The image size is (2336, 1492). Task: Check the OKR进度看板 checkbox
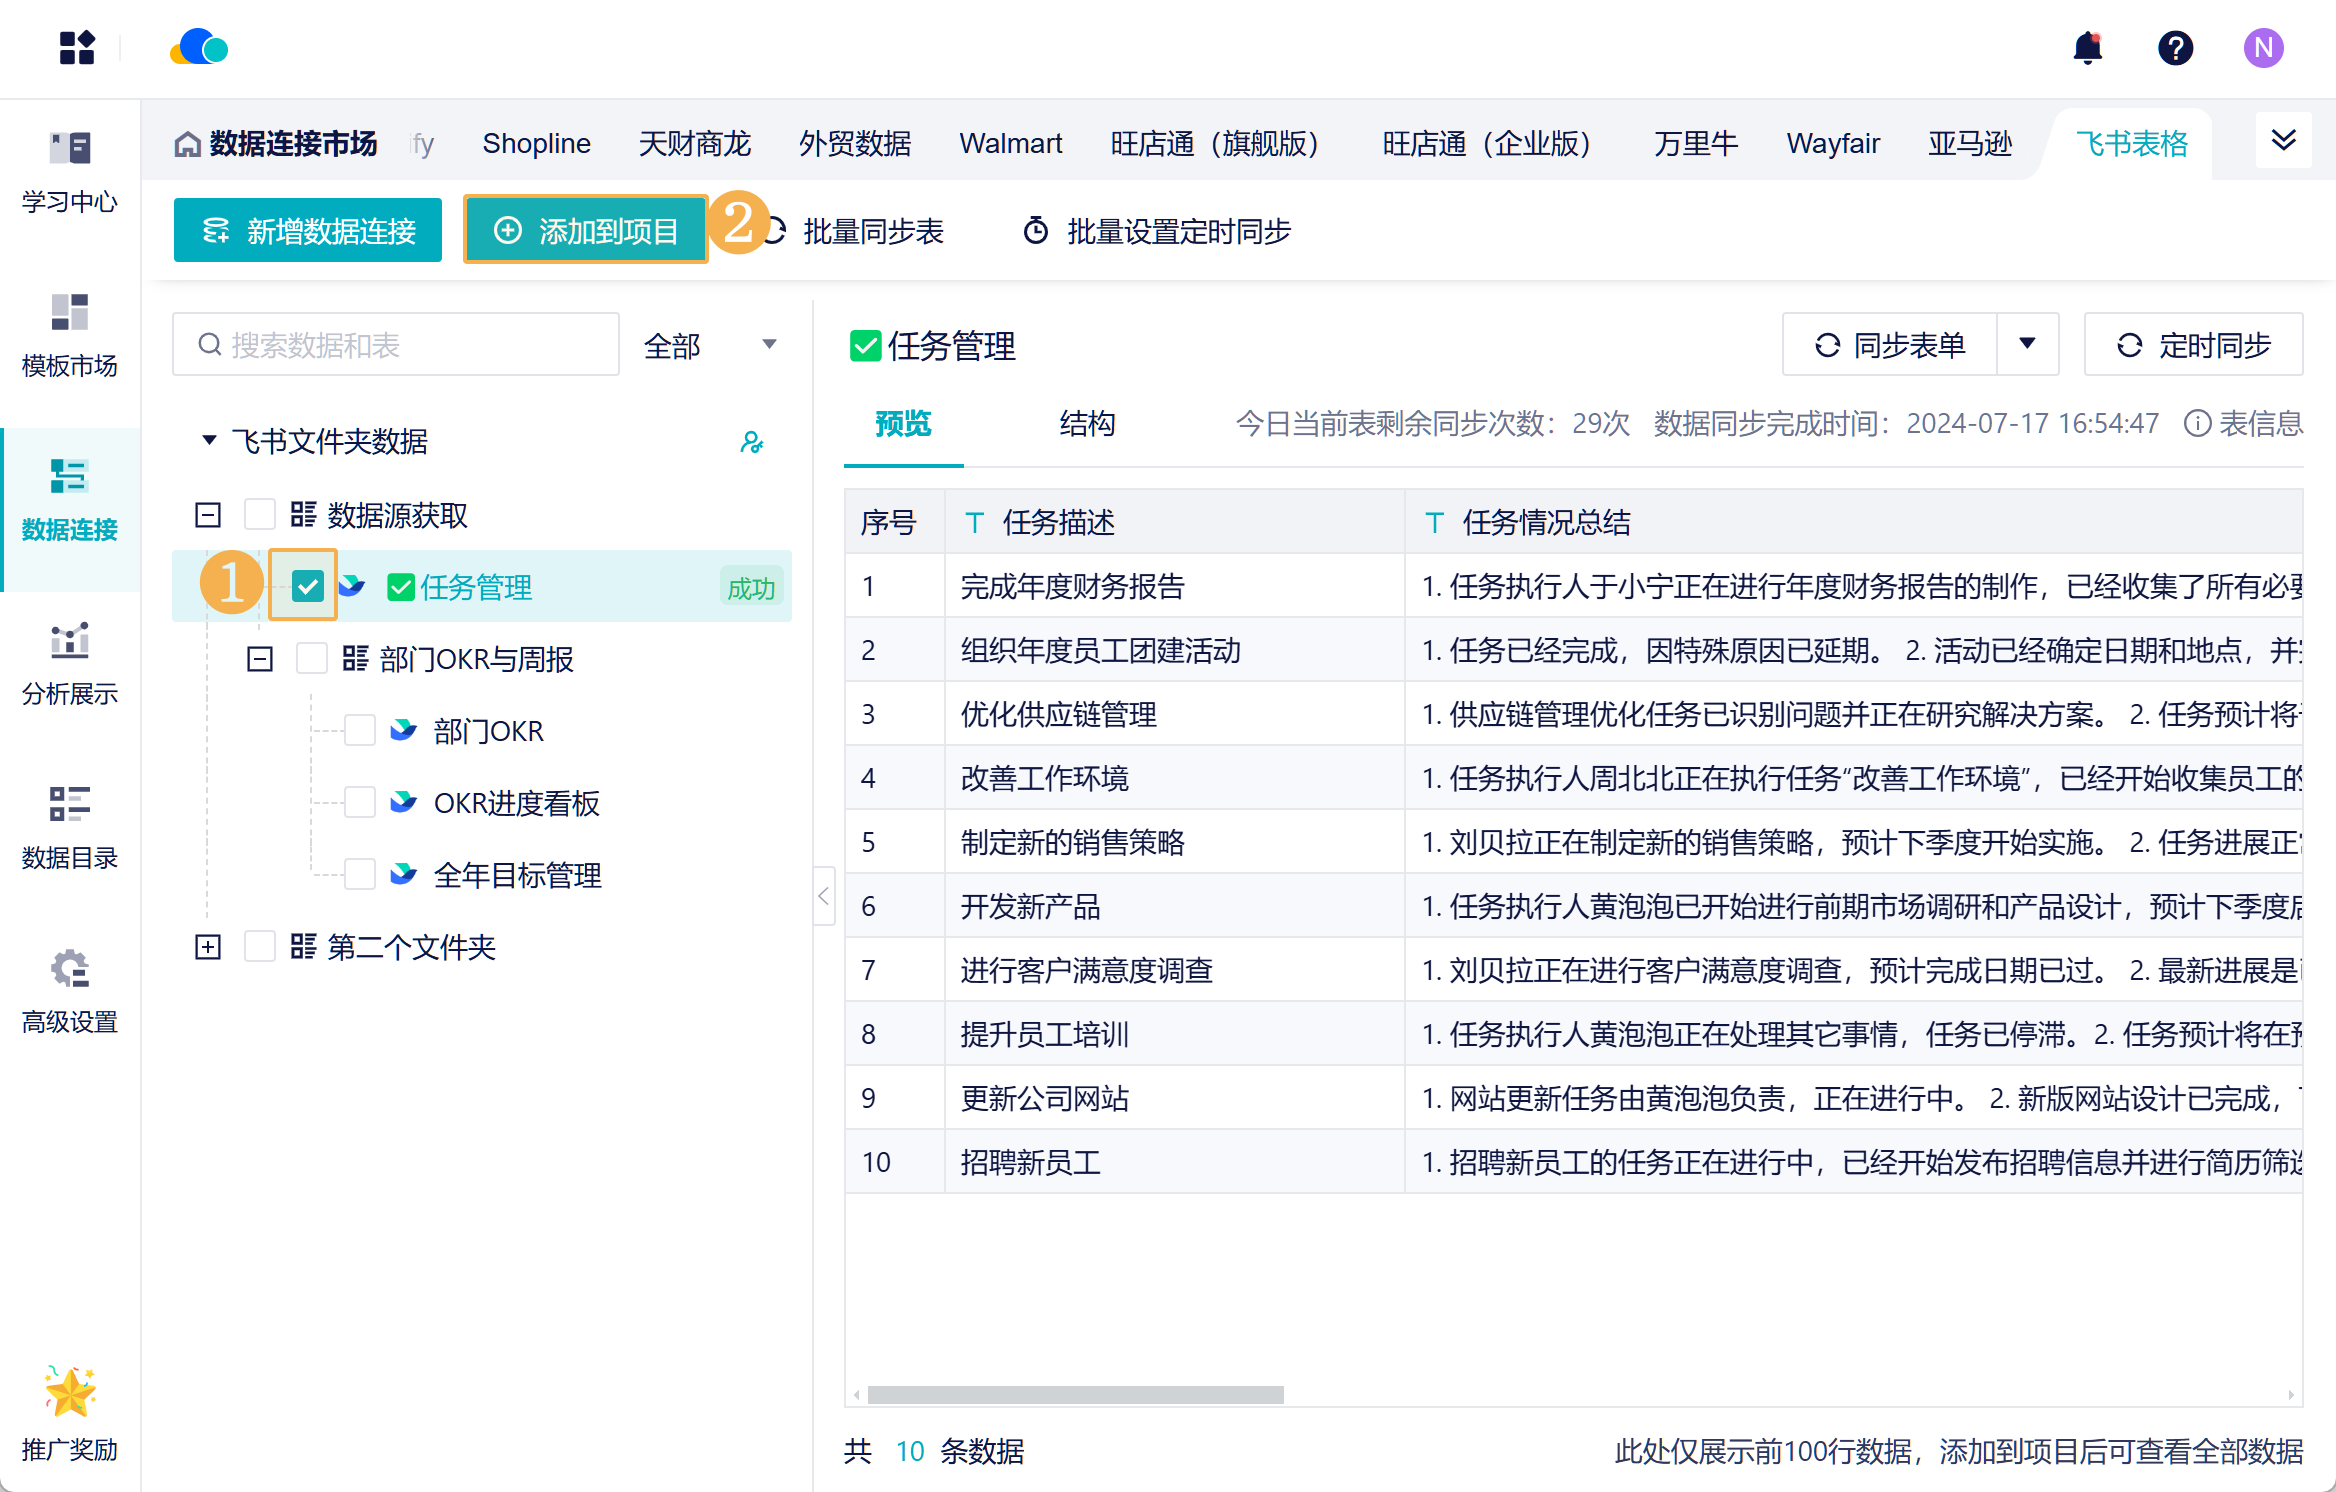[x=360, y=802]
